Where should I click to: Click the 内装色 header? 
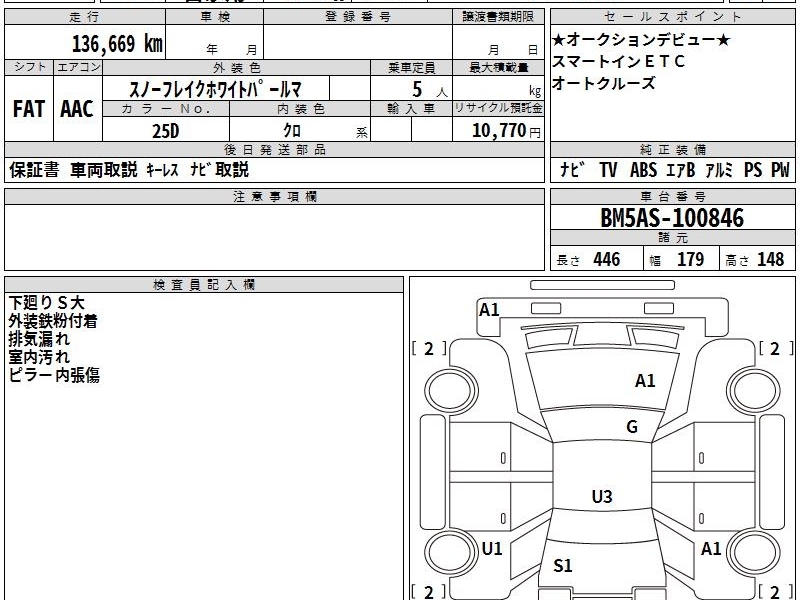click(301, 109)
